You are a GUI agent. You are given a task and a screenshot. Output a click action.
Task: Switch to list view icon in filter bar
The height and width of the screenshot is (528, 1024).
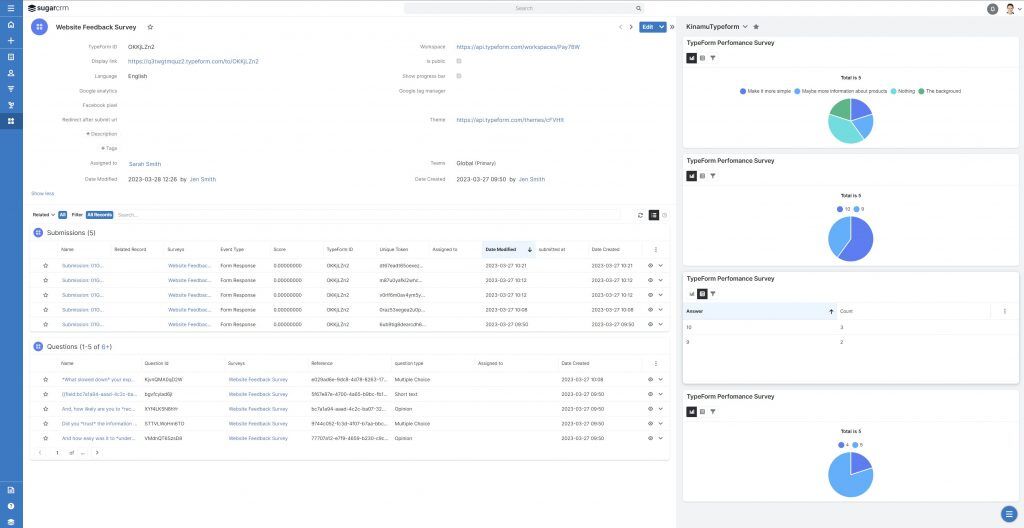click(x=654, y=215)
